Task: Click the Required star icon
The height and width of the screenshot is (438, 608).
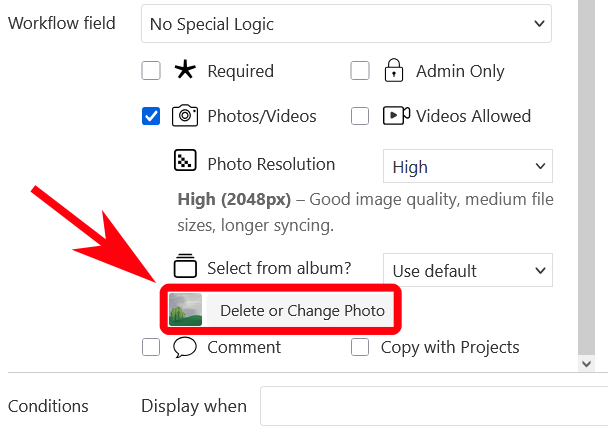Action: click(185, 71)
